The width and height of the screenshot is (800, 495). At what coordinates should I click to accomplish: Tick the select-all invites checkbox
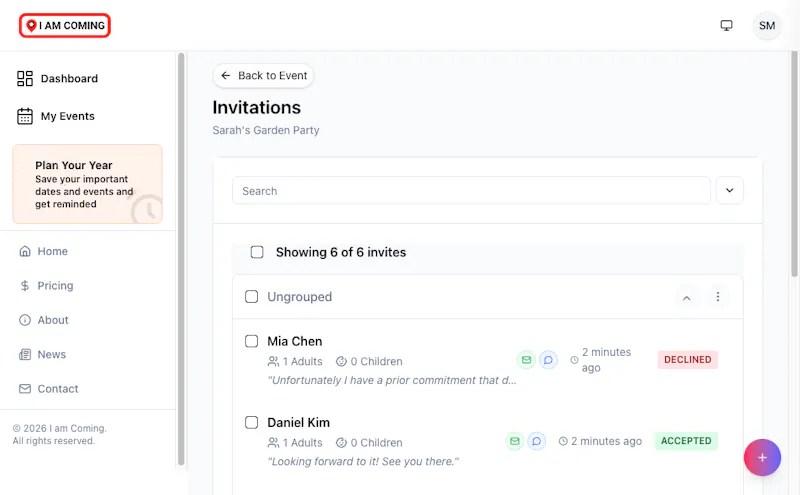(257, 252)
